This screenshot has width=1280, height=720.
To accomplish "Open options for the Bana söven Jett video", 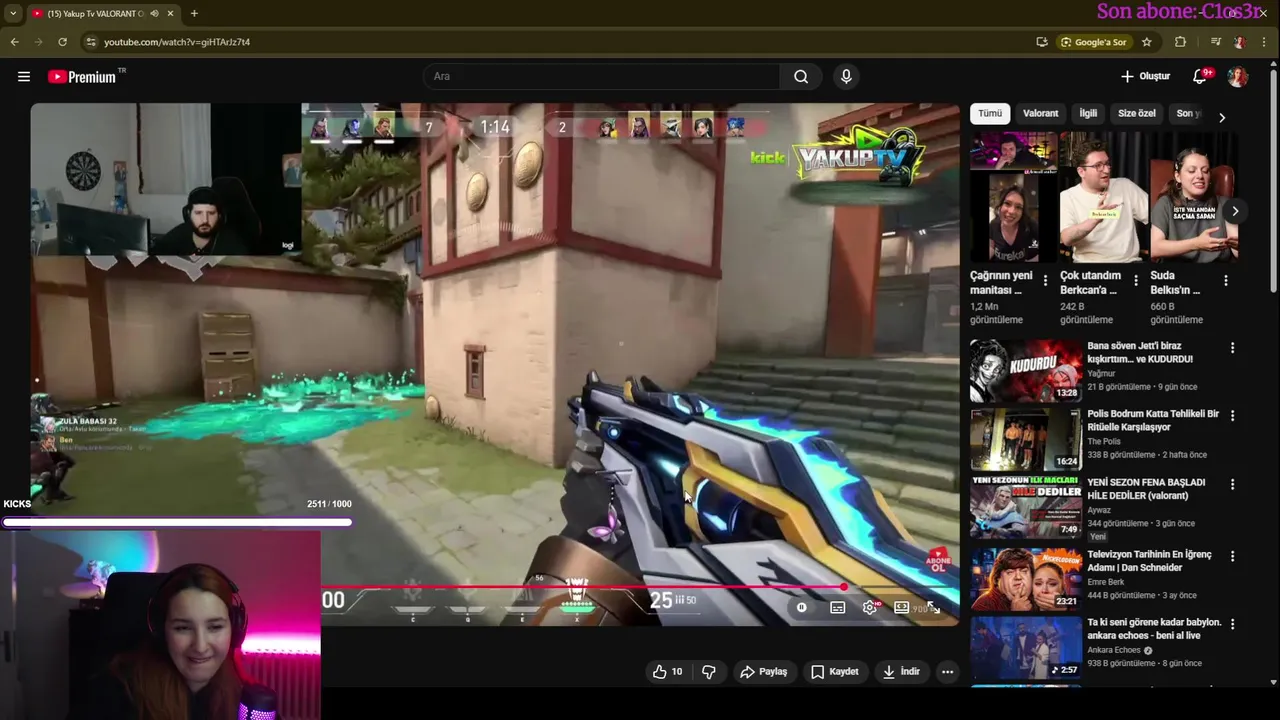I will pyautogui.click(x=1232, y=348).
